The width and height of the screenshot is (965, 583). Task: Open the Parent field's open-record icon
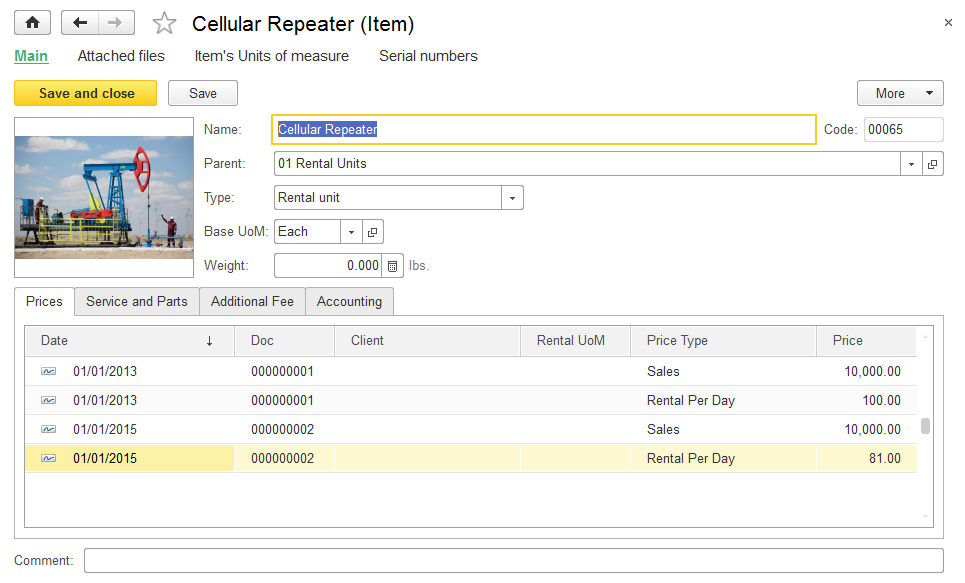(x=933, y=164)
